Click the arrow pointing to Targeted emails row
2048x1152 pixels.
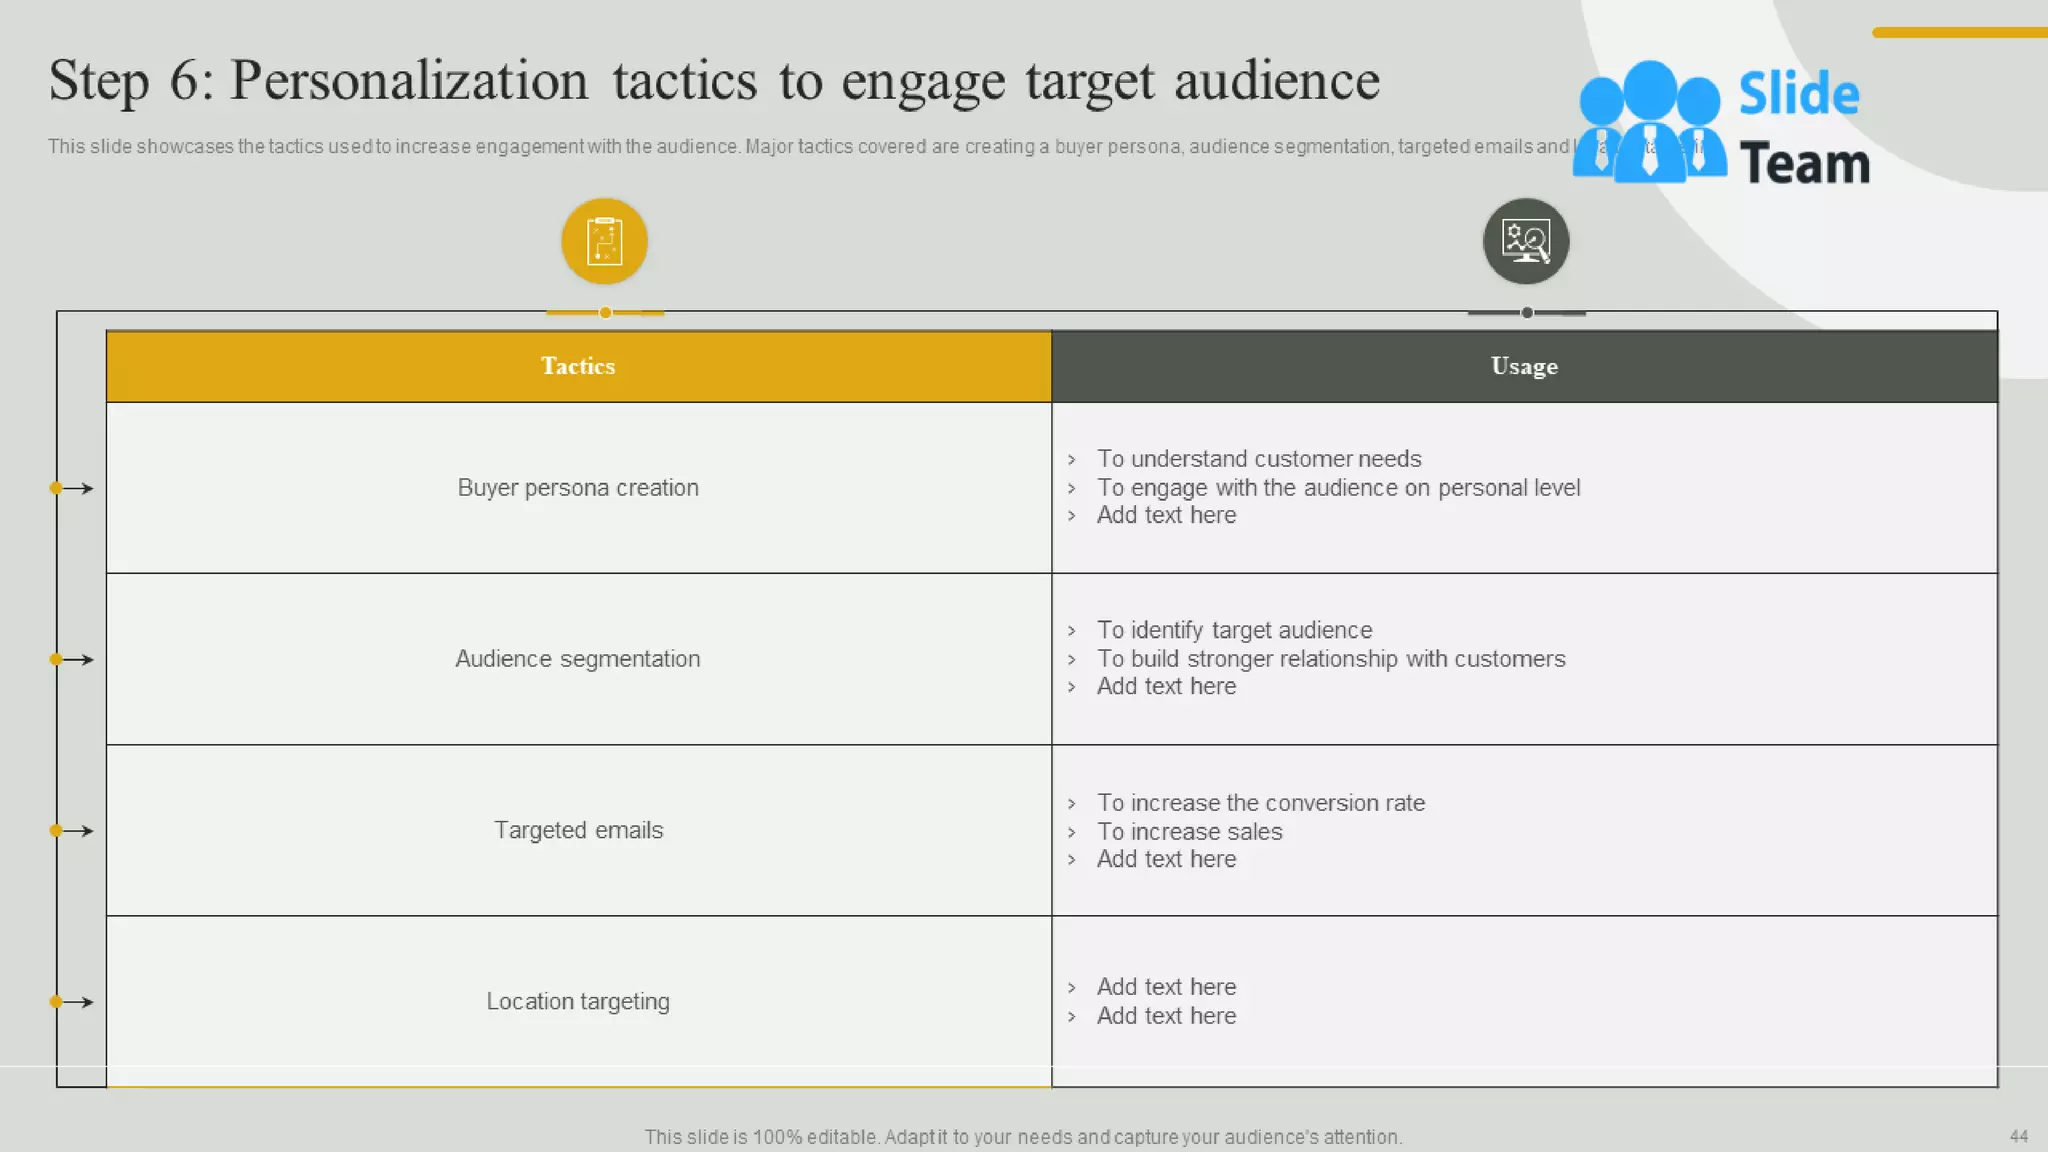[72, 830]
